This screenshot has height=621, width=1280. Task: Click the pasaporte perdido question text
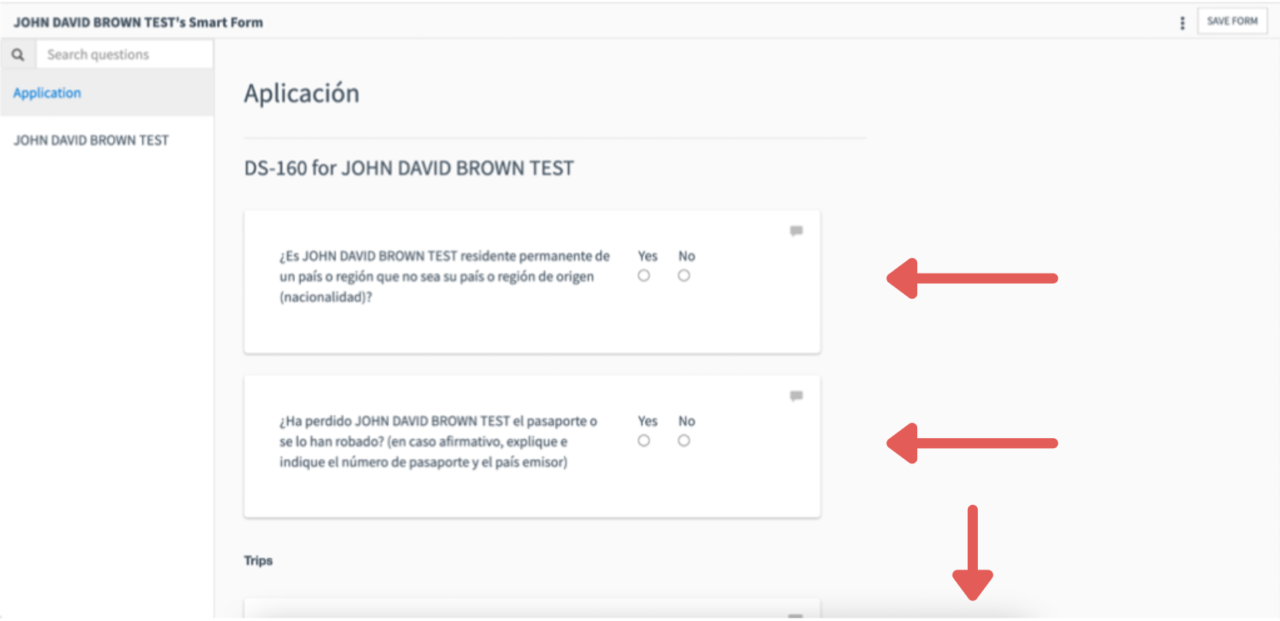click(438, 442)
